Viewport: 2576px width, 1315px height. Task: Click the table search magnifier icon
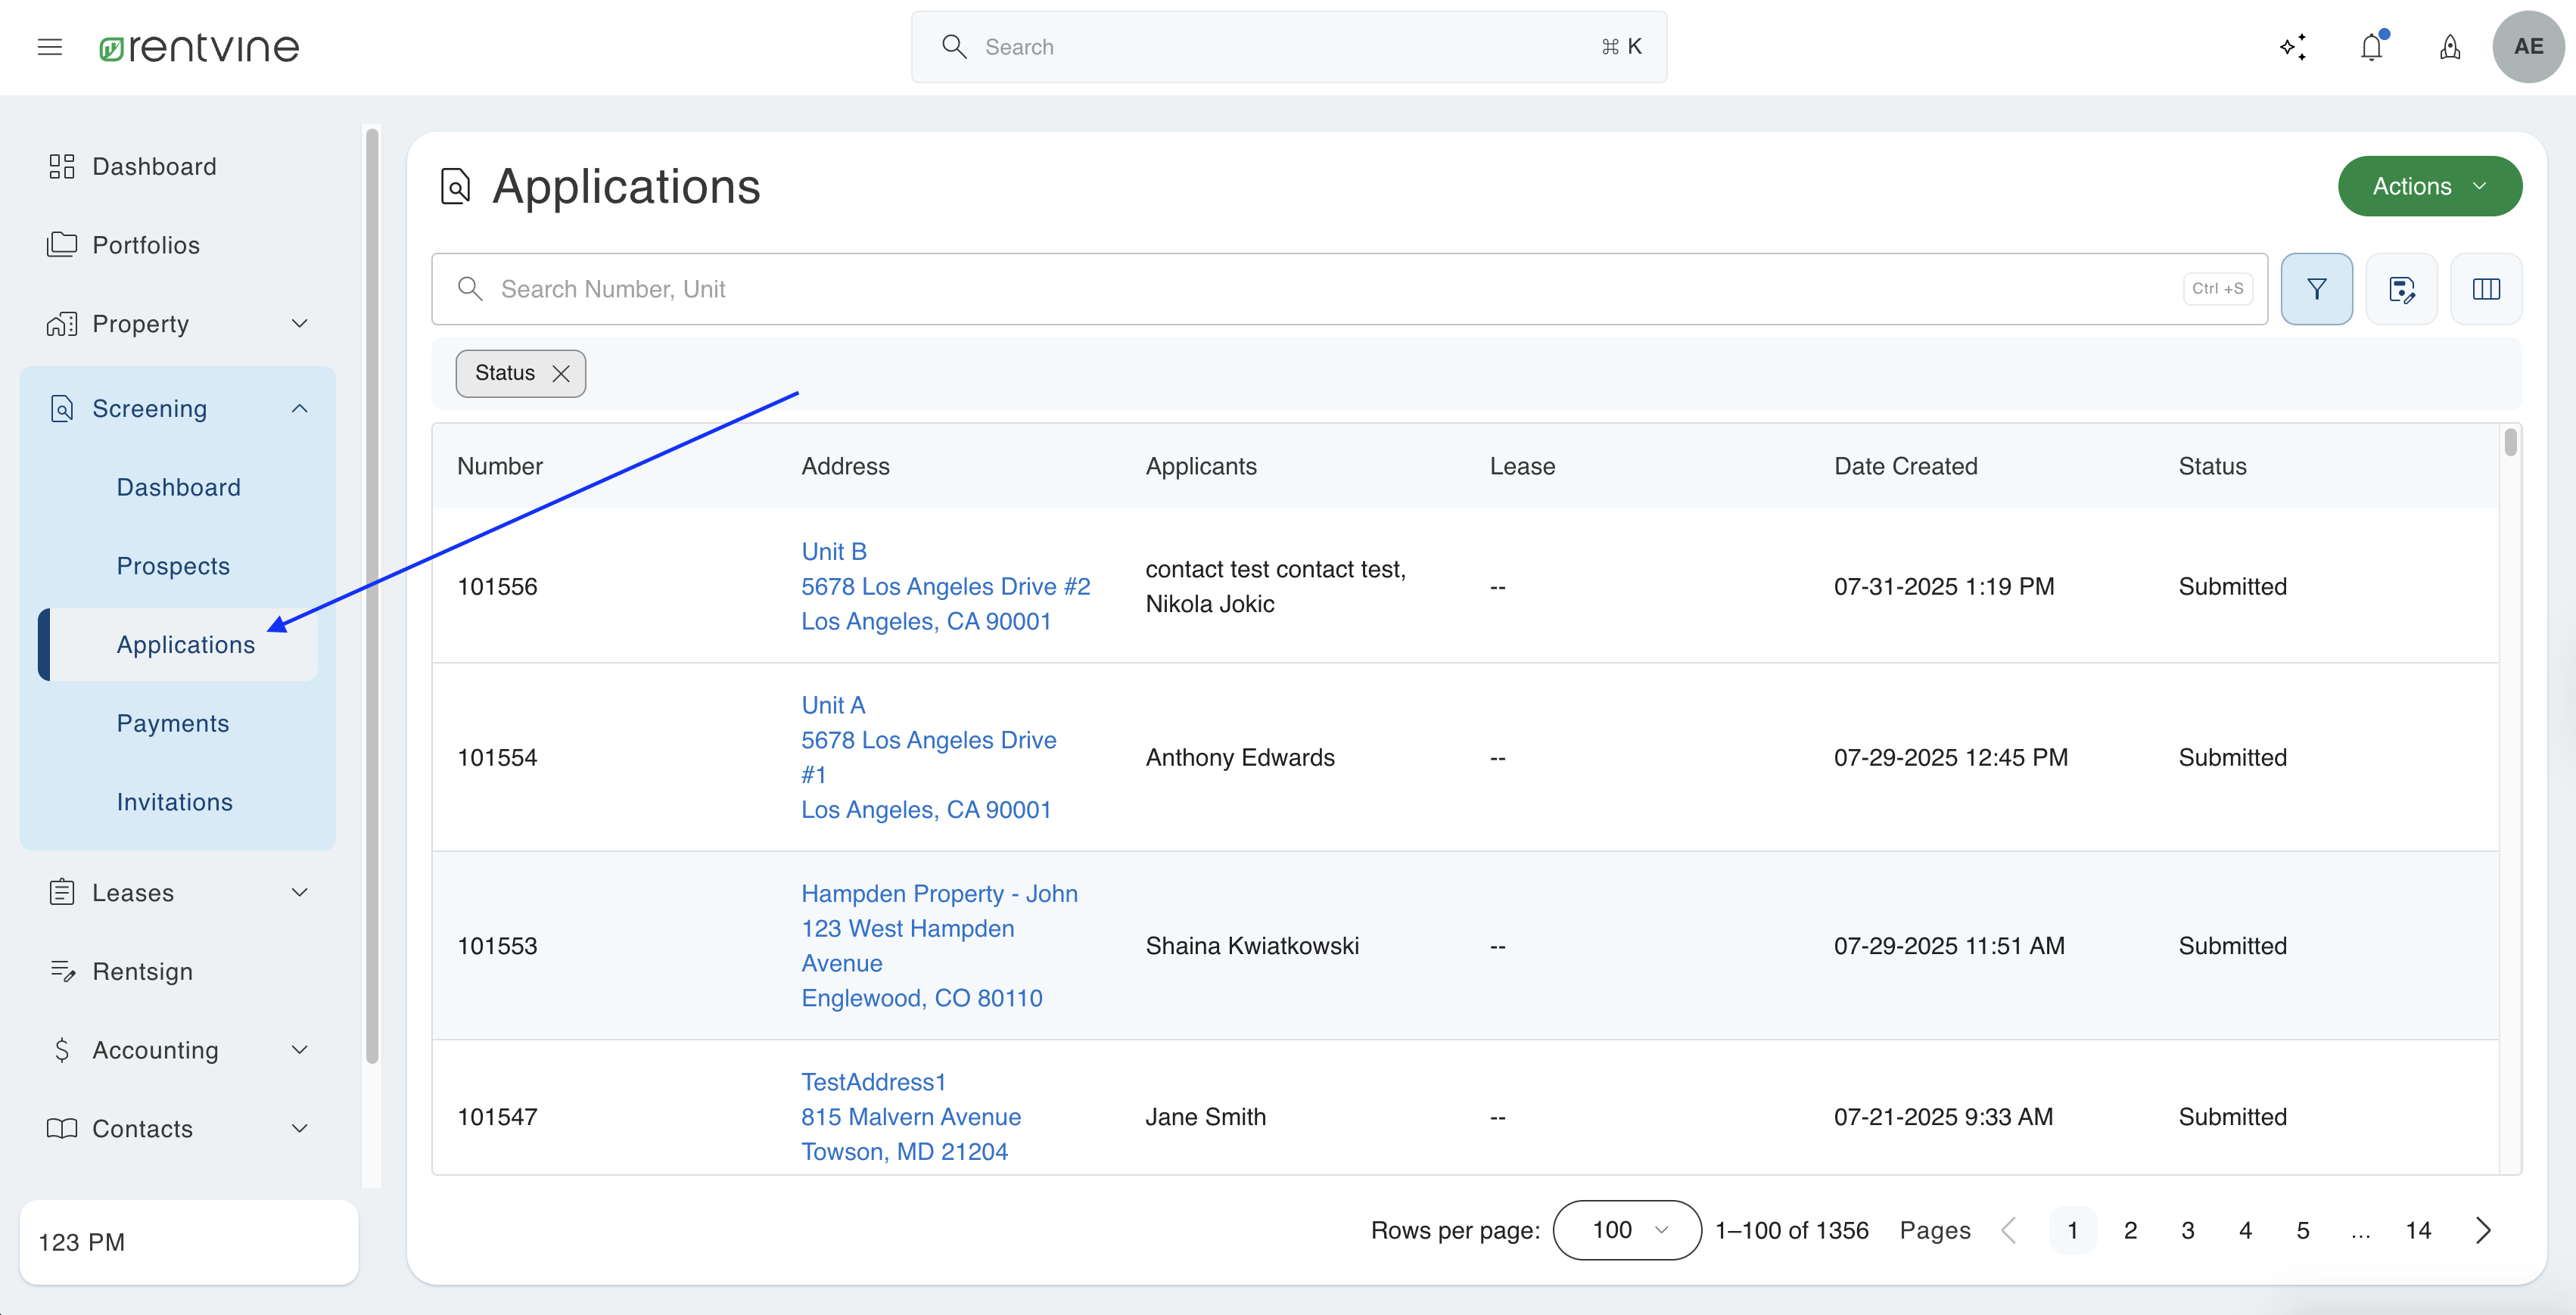click(x=470, y=289)
